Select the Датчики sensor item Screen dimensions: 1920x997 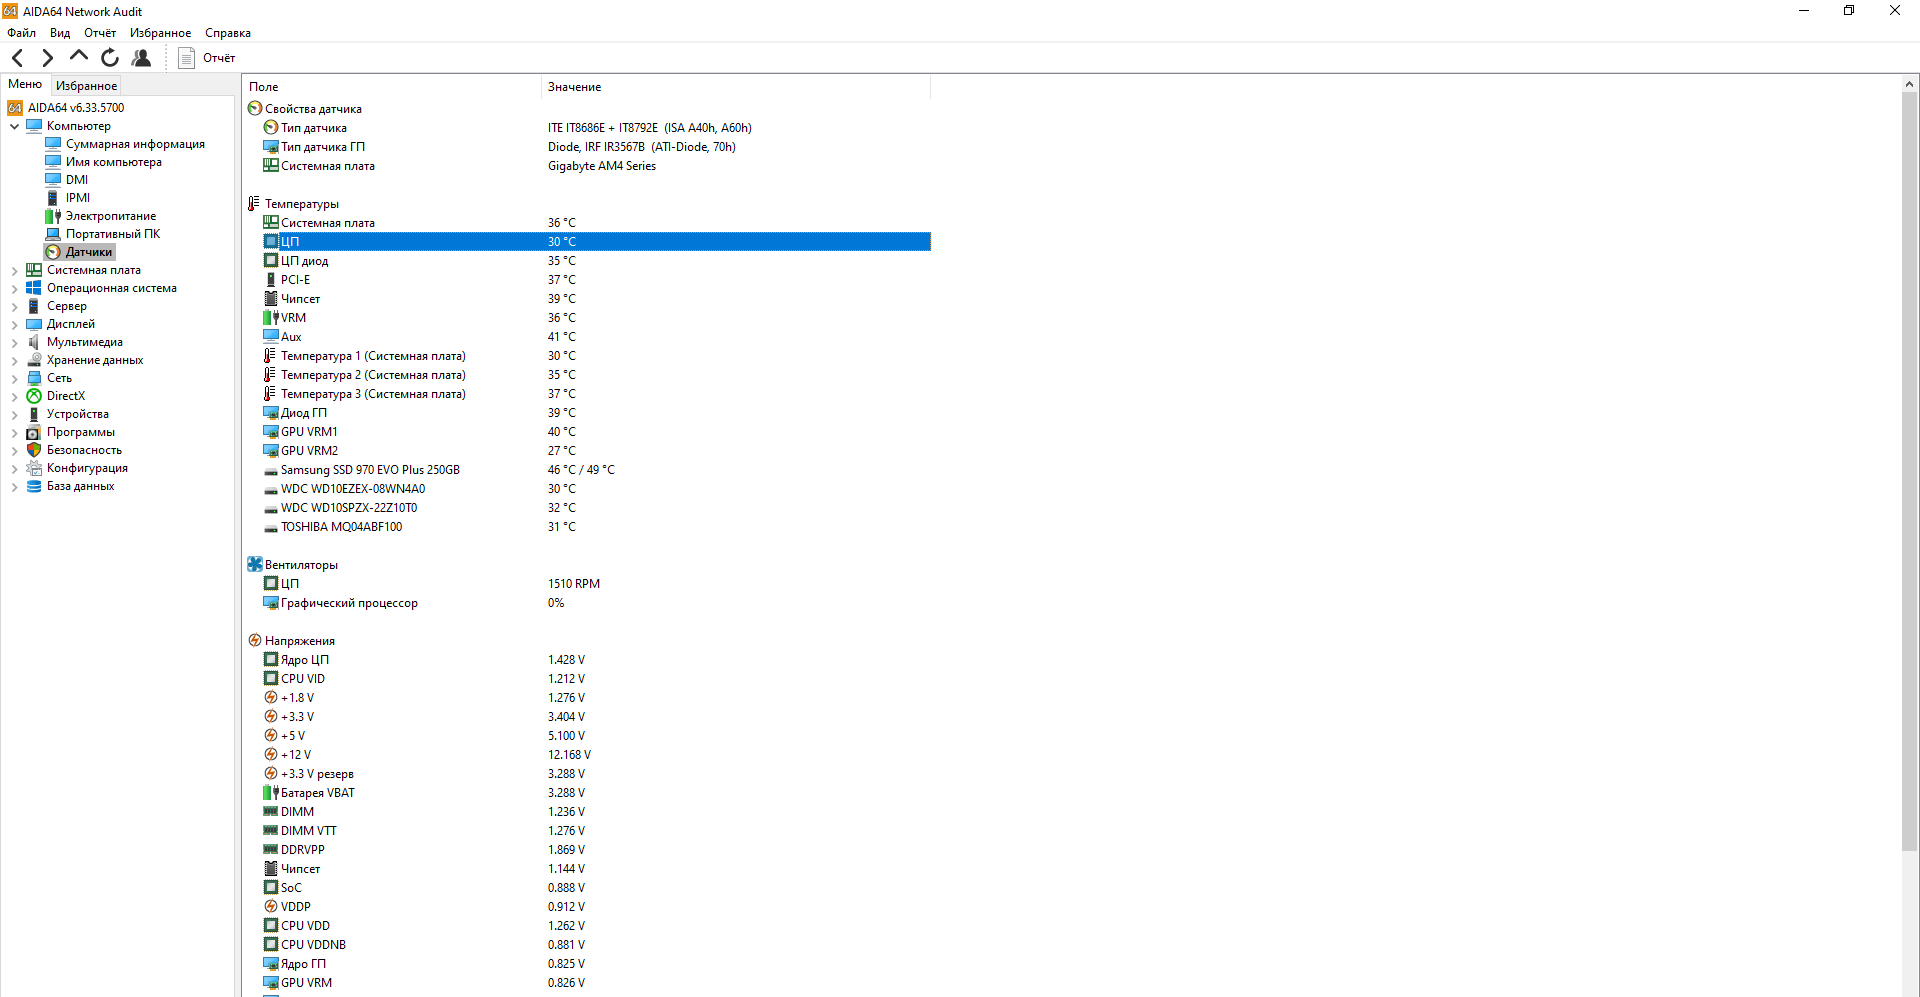[x=80, y=252]
